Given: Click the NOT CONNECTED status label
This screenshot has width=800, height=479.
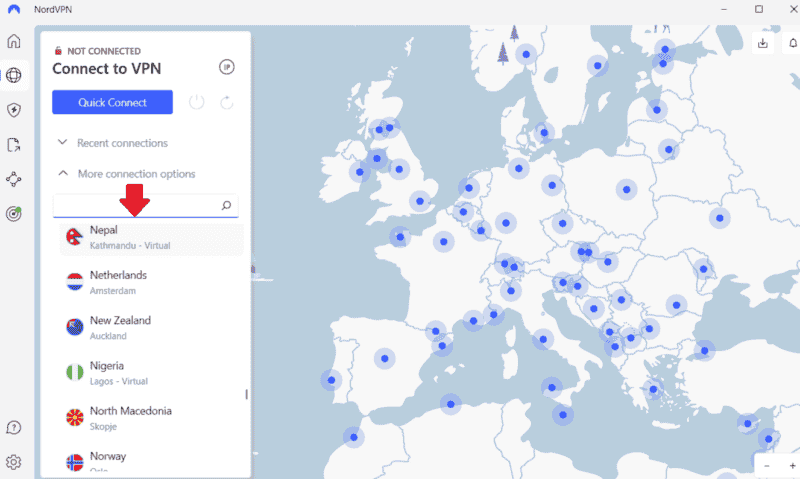Looking at the screenshot, I should [x=104, y=51].
